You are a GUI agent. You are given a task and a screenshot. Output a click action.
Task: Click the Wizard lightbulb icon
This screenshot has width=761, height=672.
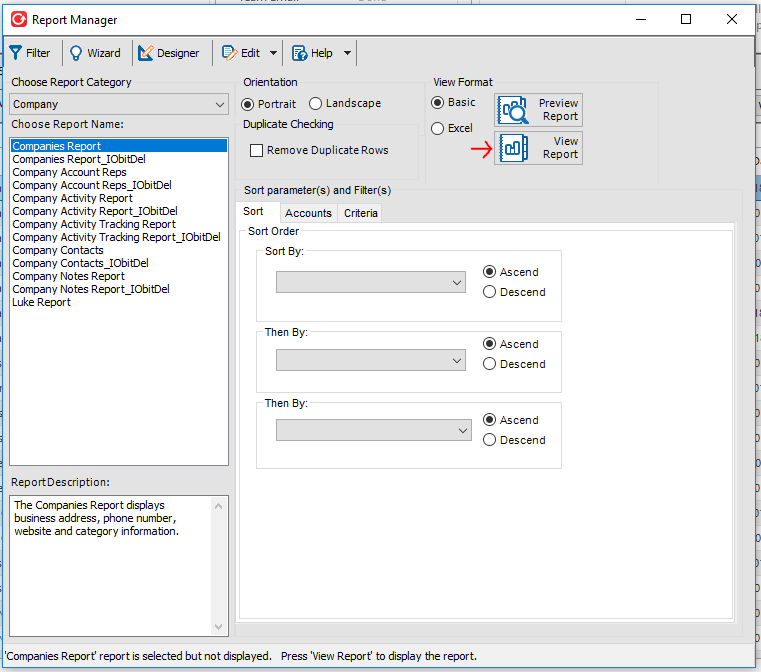(76, 53)
